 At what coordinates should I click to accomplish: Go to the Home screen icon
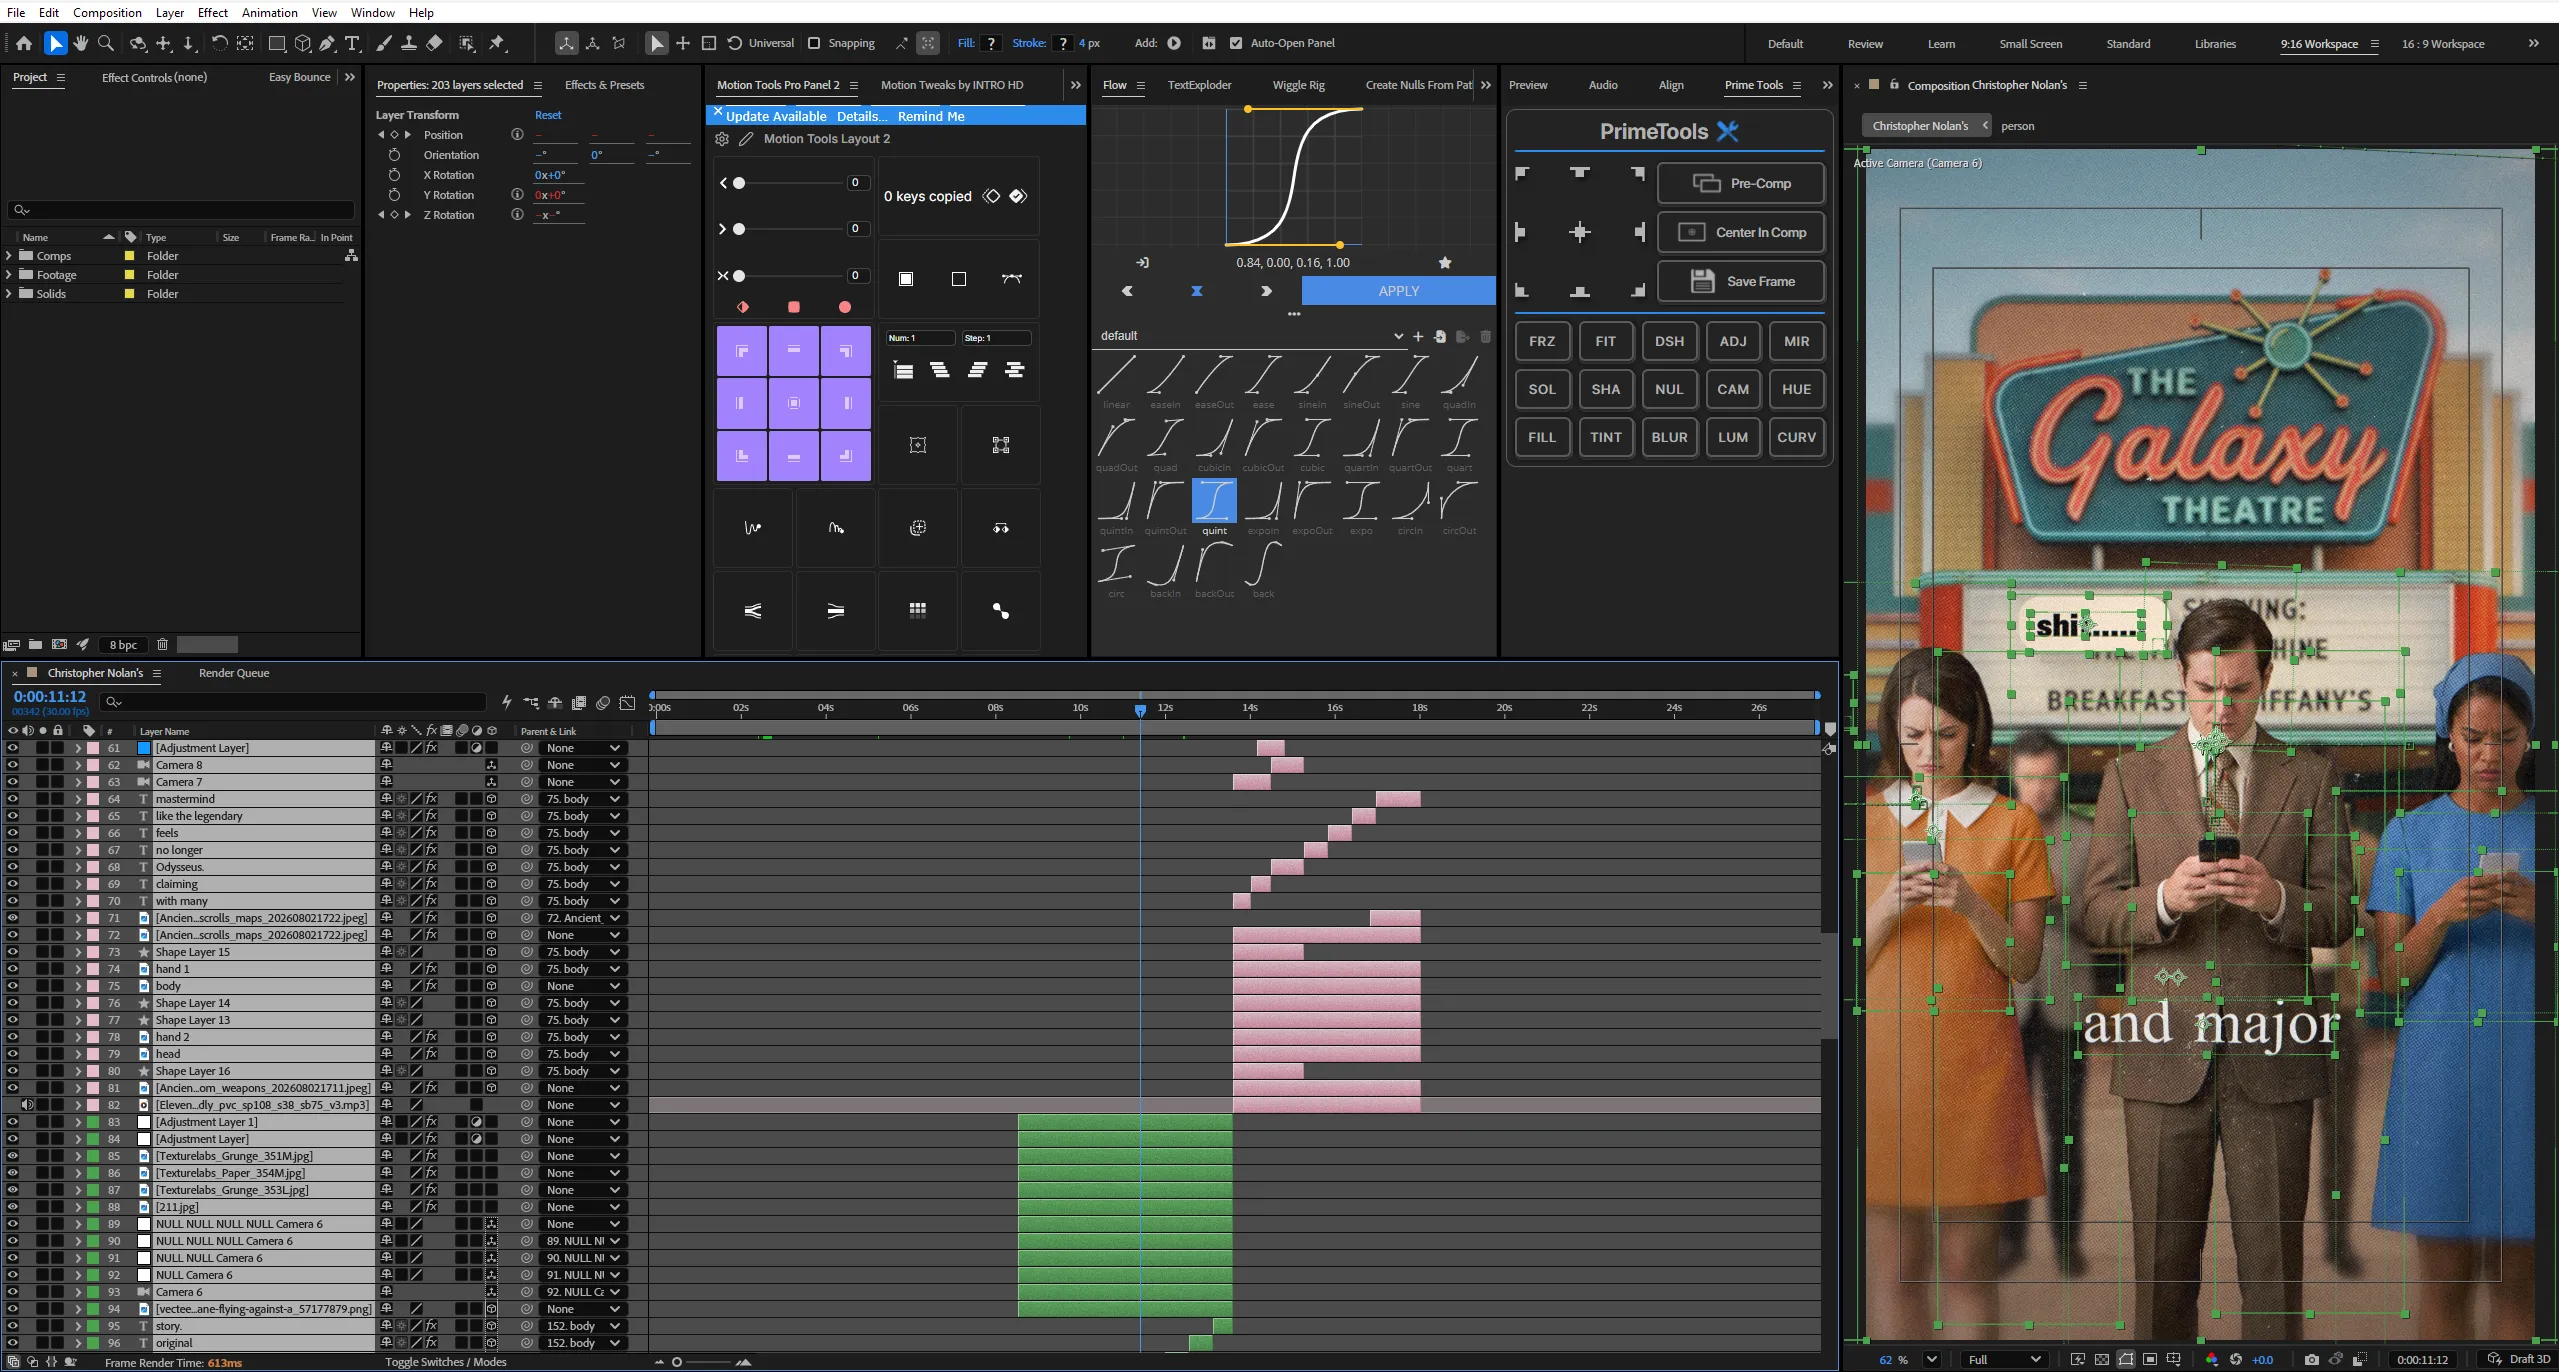point(24,43)
